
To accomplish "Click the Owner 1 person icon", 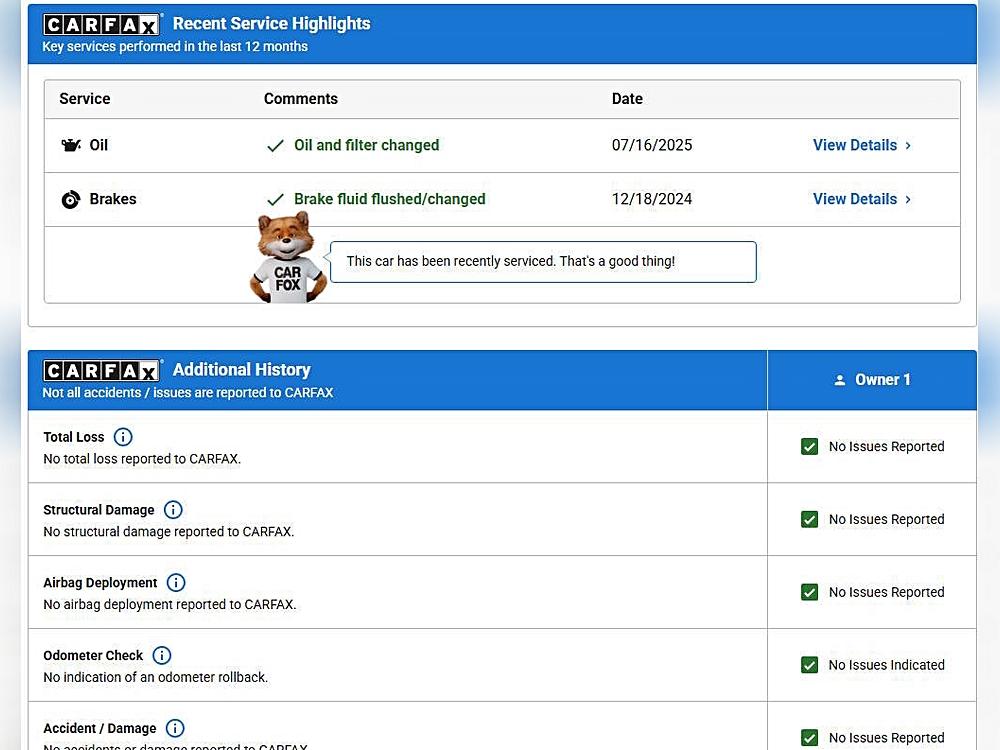I will [840, 380].
